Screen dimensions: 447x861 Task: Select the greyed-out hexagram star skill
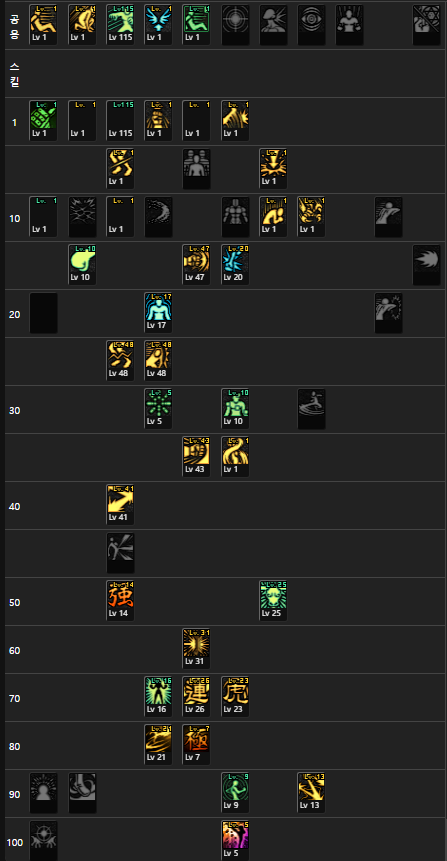[x=427, y=25]
